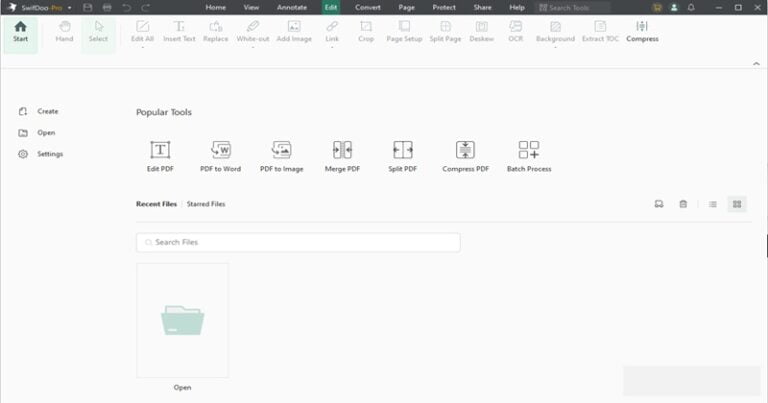Open the Edit PDF popular tool
Image resolution: width=768 pixels, height=403 pixels.
click(x=160, y=156)
